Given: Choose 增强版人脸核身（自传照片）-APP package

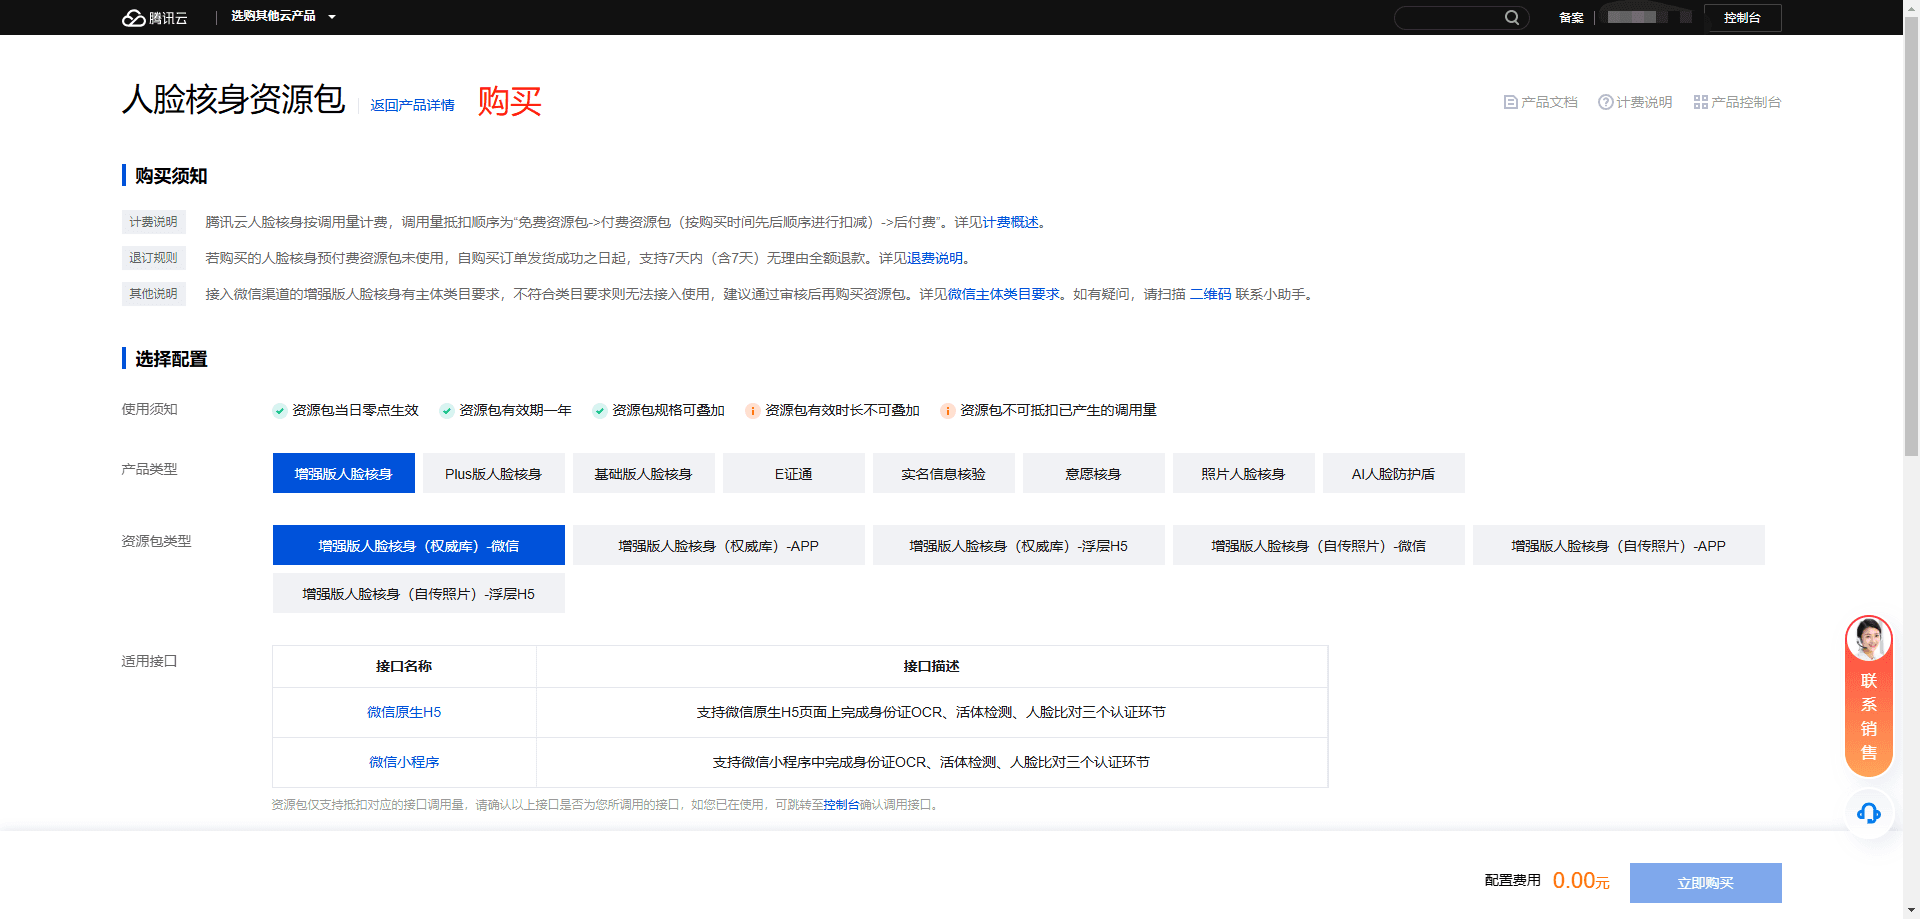Looking at the screenshot, I should pyautogui.click(x=1618, y=545).
